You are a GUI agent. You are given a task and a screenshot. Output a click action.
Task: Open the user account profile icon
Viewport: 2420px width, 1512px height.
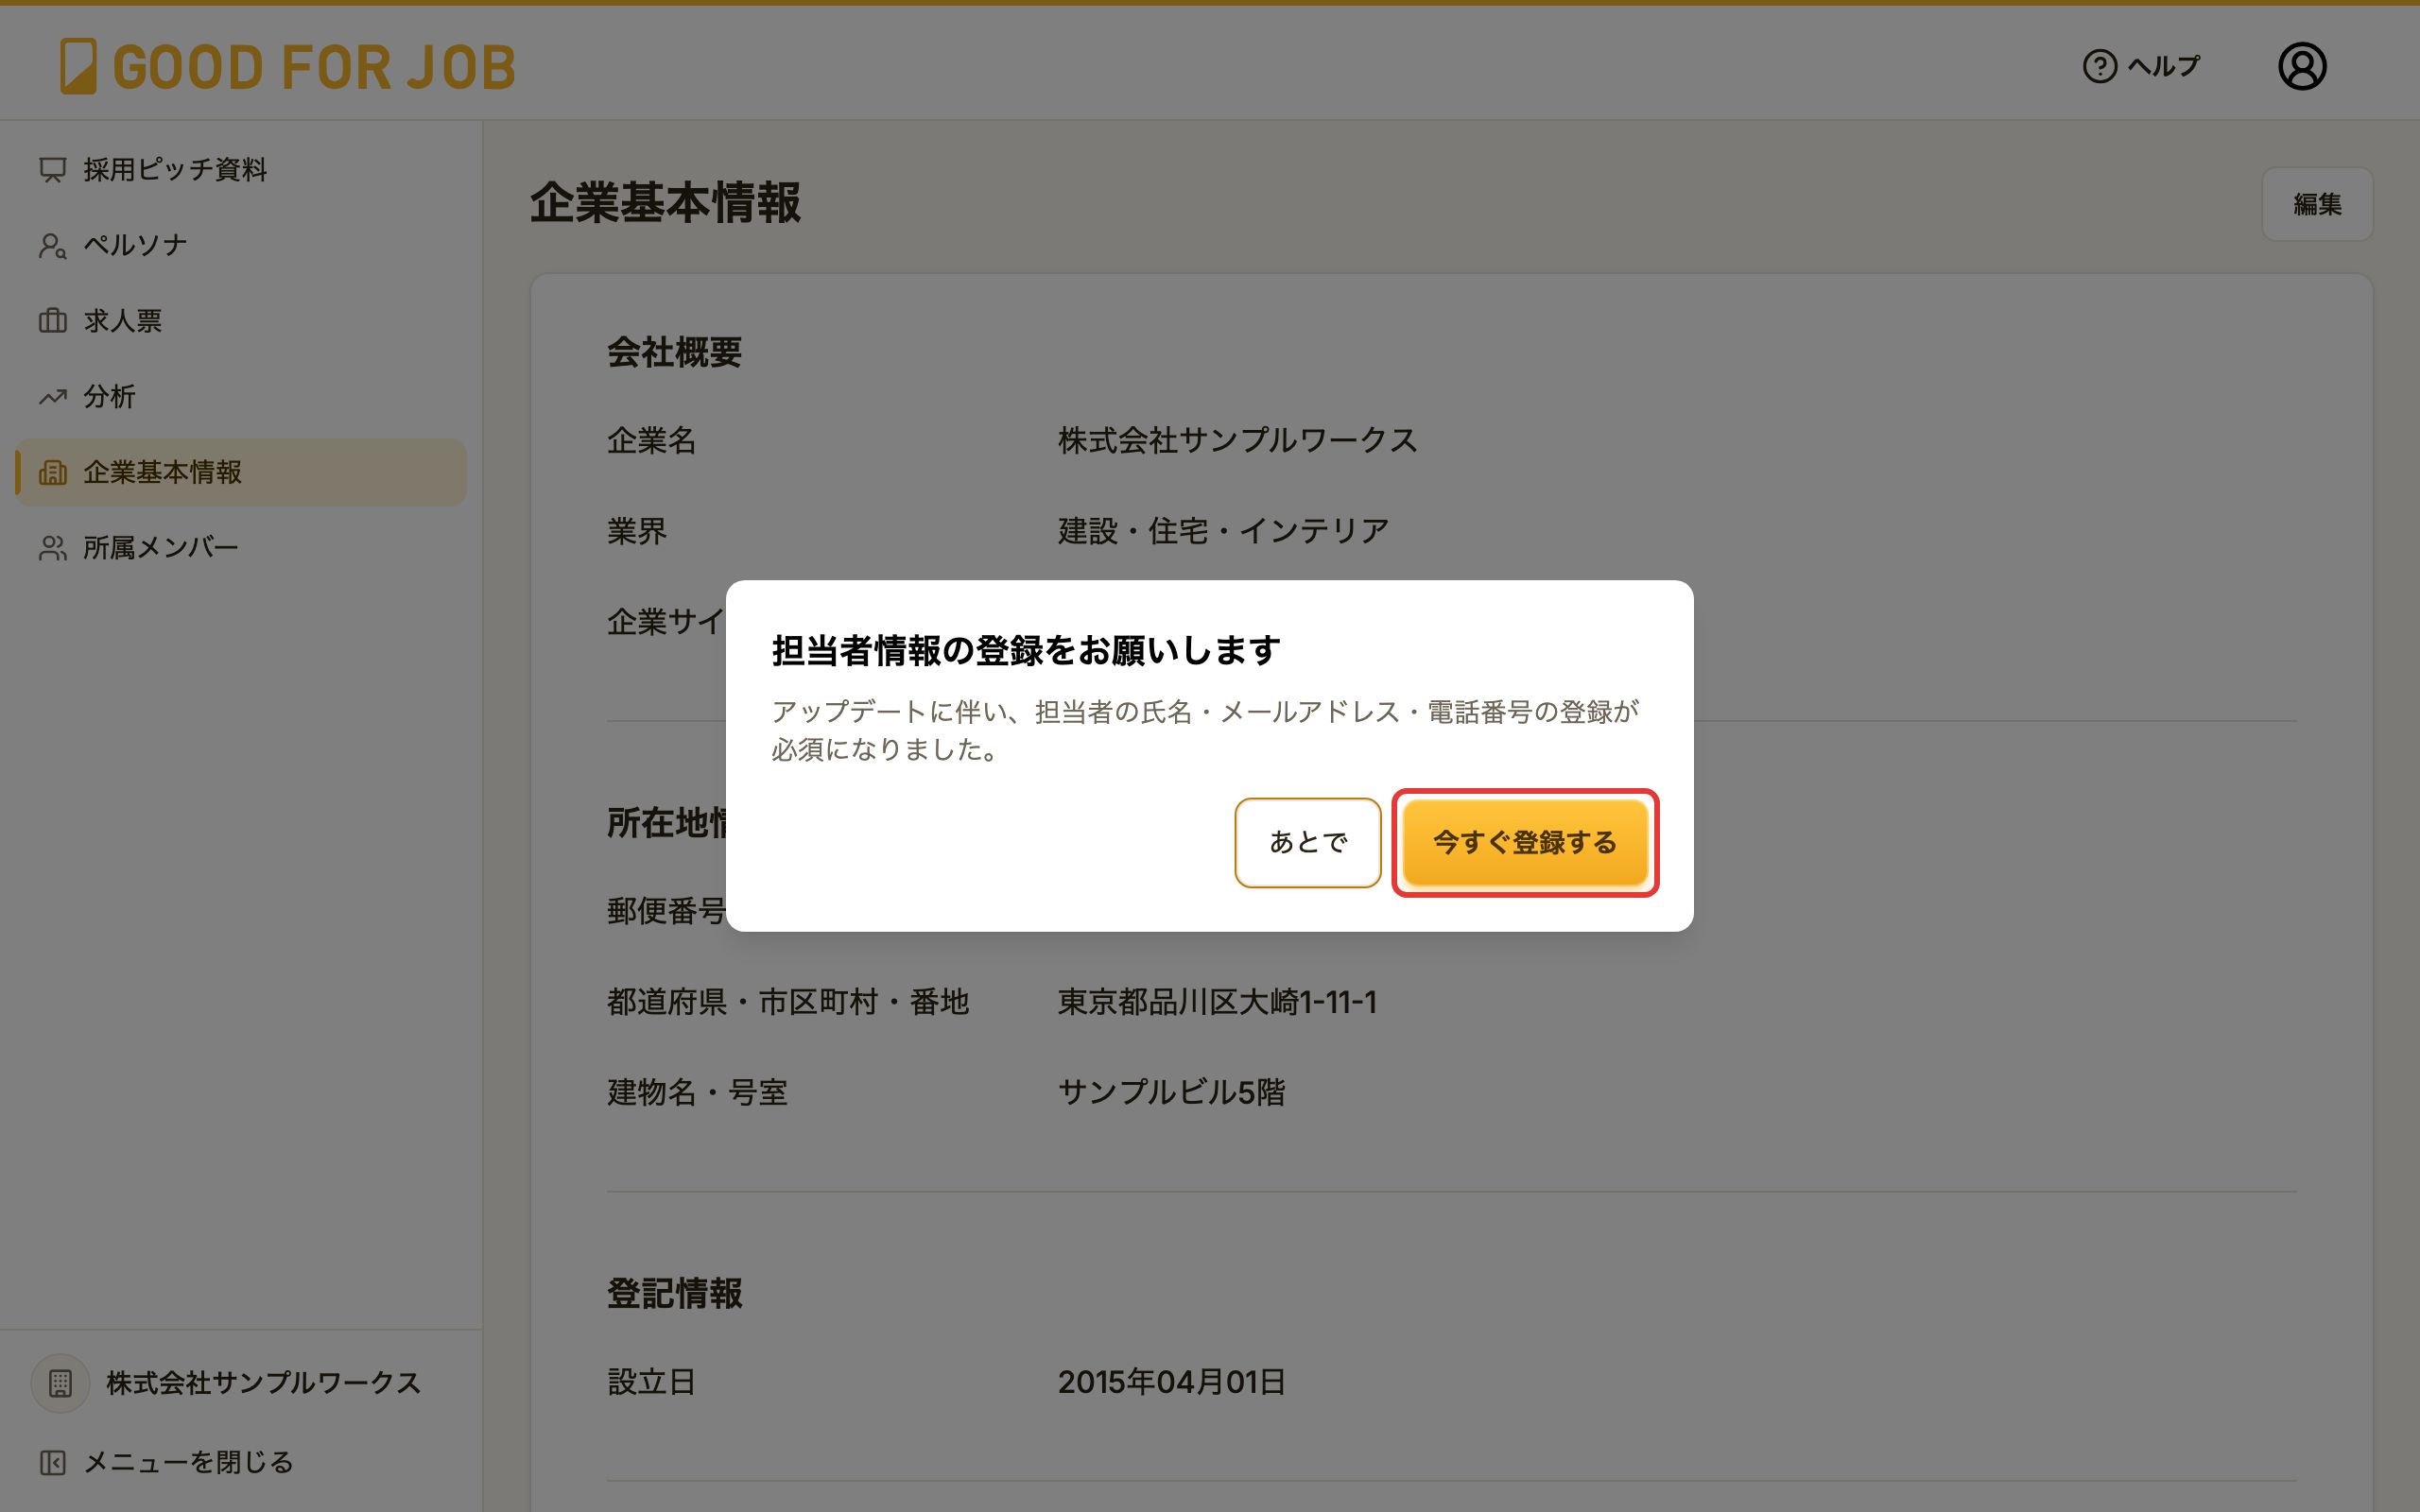pyautogui.click(x=2302, y=66)
